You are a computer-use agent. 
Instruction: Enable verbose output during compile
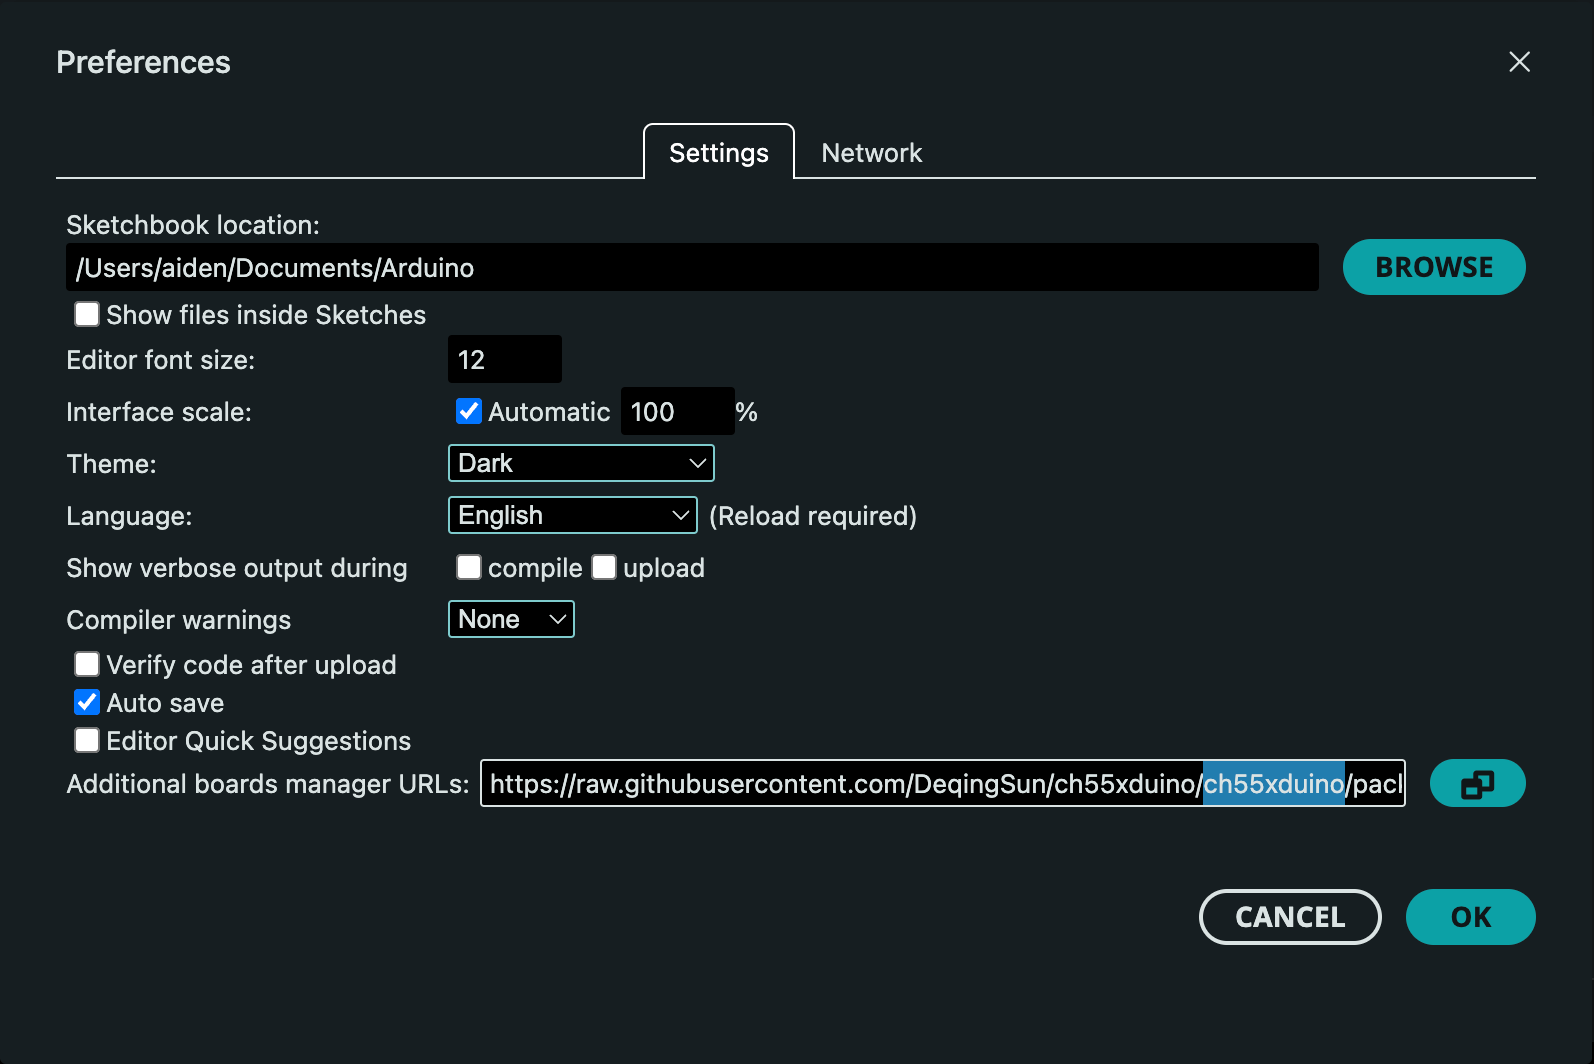[469, 568]
